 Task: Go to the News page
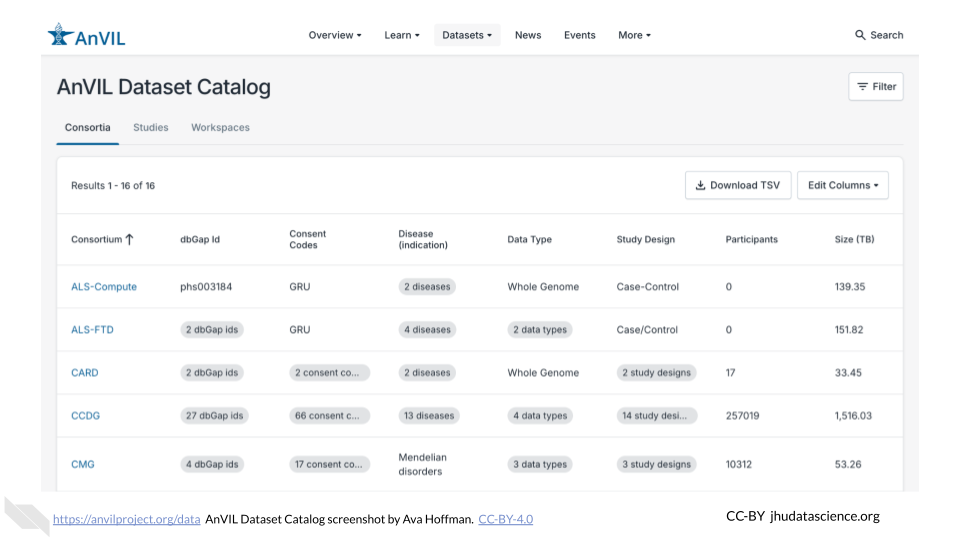[x=528, y=35]
